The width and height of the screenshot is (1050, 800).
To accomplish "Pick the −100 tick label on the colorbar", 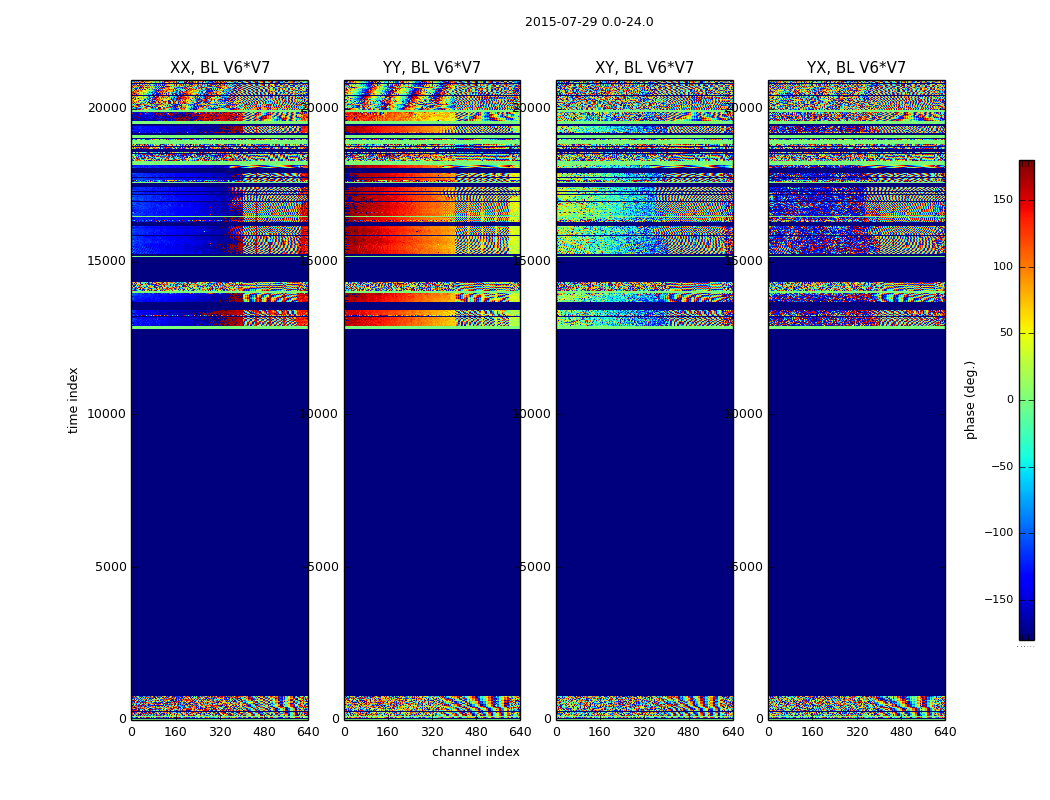I will point(997,533).
